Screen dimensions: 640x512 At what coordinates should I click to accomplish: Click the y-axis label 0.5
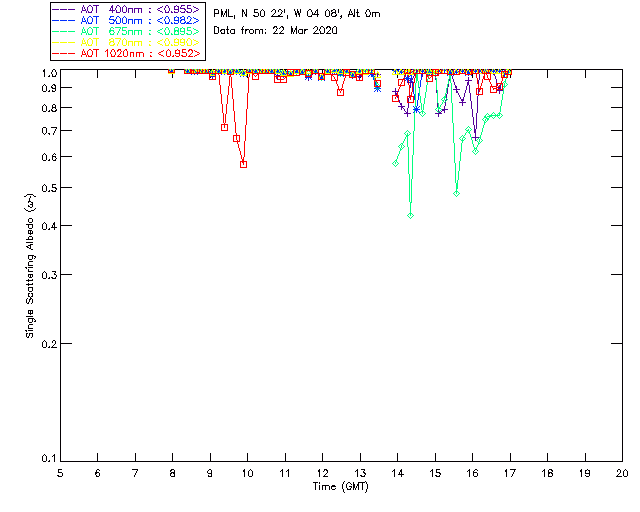coord(48,188)
